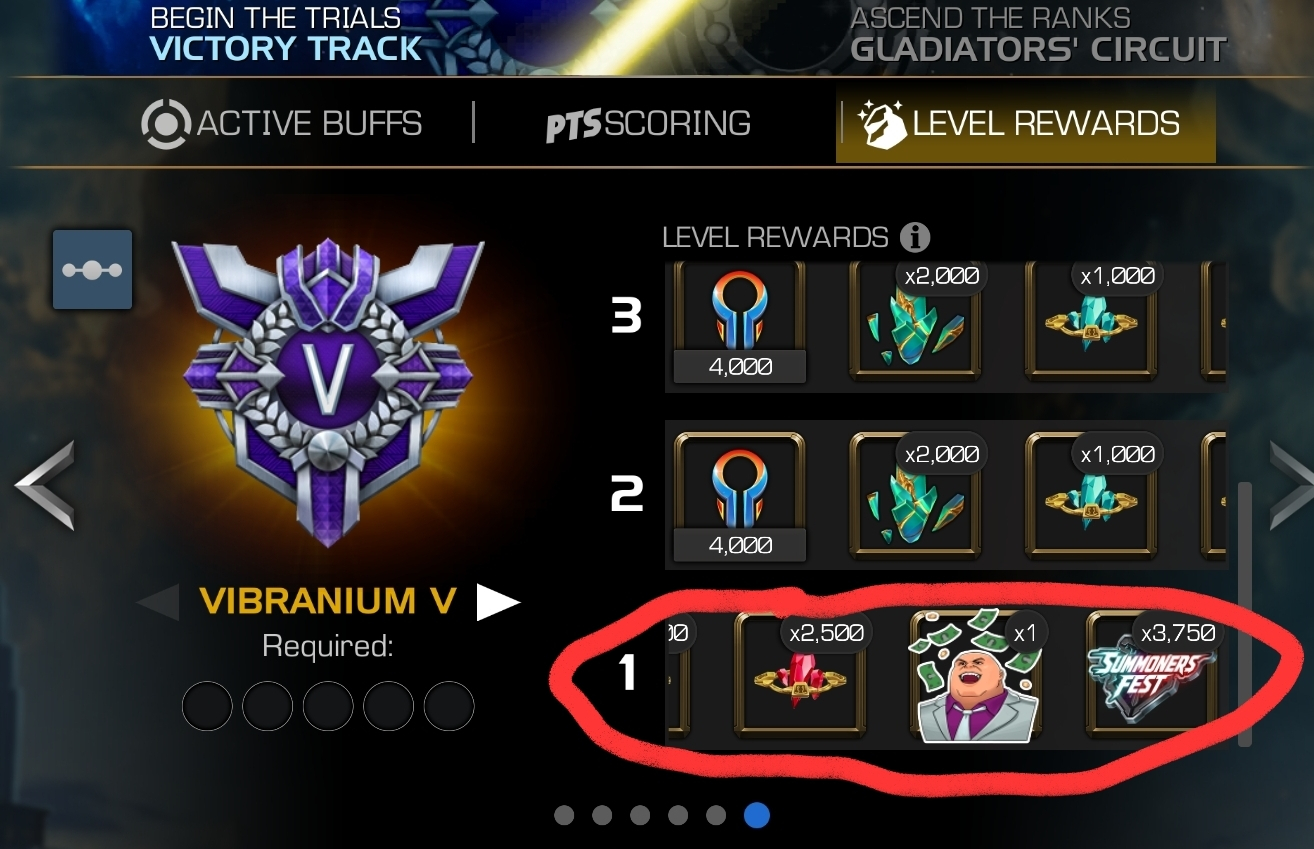
Task: Select previous rank arrow beside Vibranium V
Action: 158,601
